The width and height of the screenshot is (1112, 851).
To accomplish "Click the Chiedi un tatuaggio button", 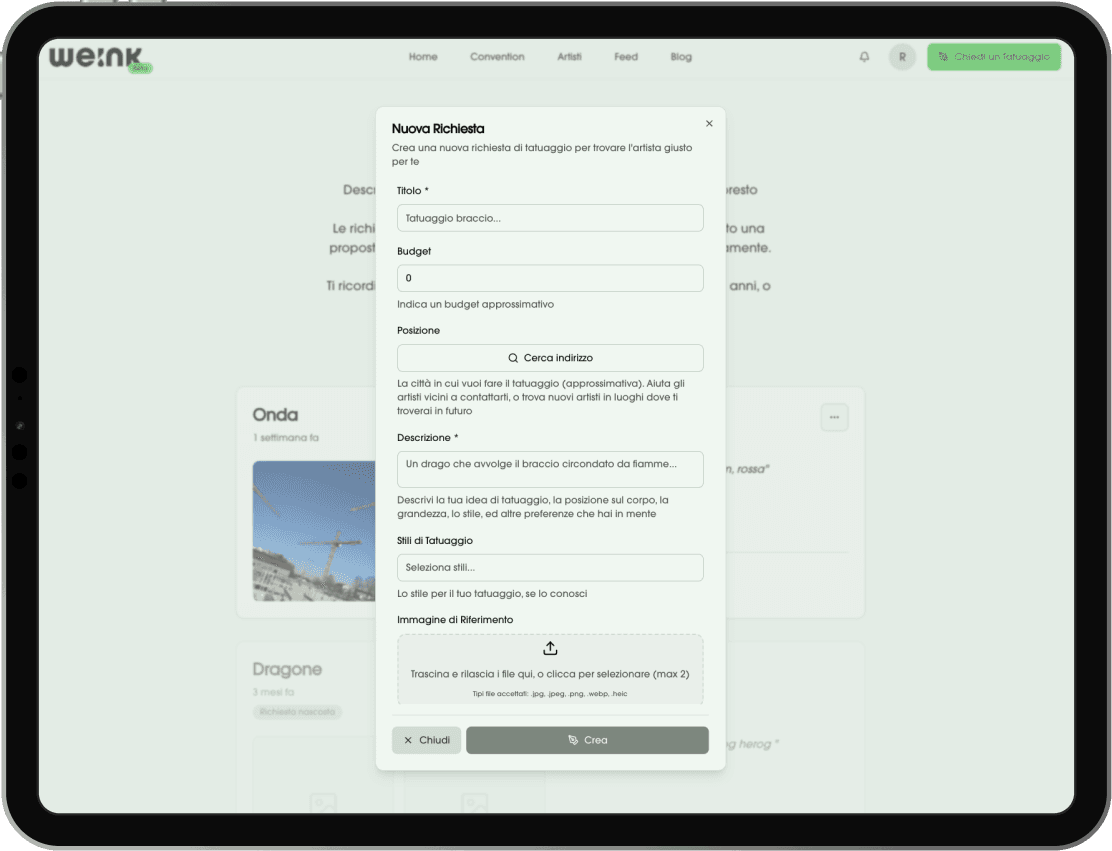I will coord(993,57).
